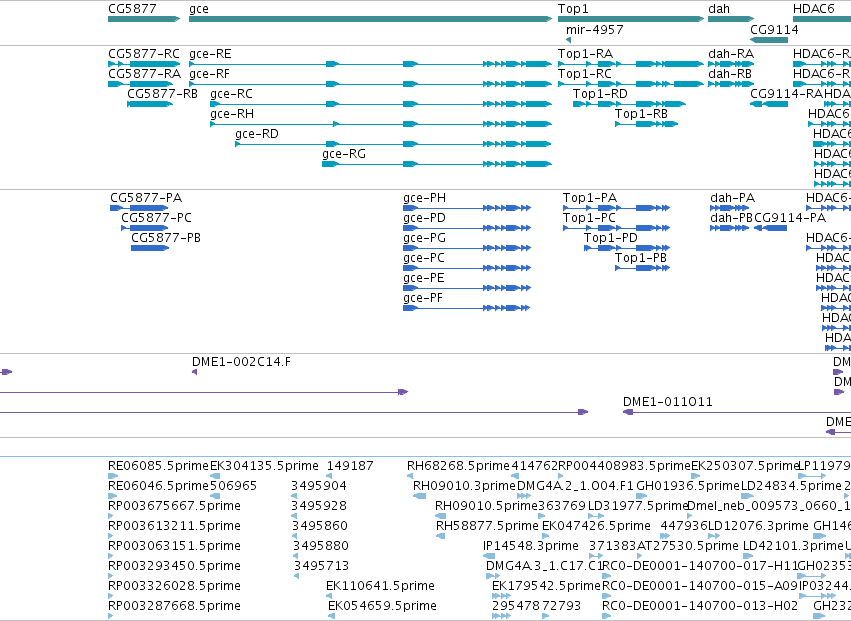The width and height of the screenshot is (851, 621).
Task: Select the Top1-PD protein label
Action: 611,238
